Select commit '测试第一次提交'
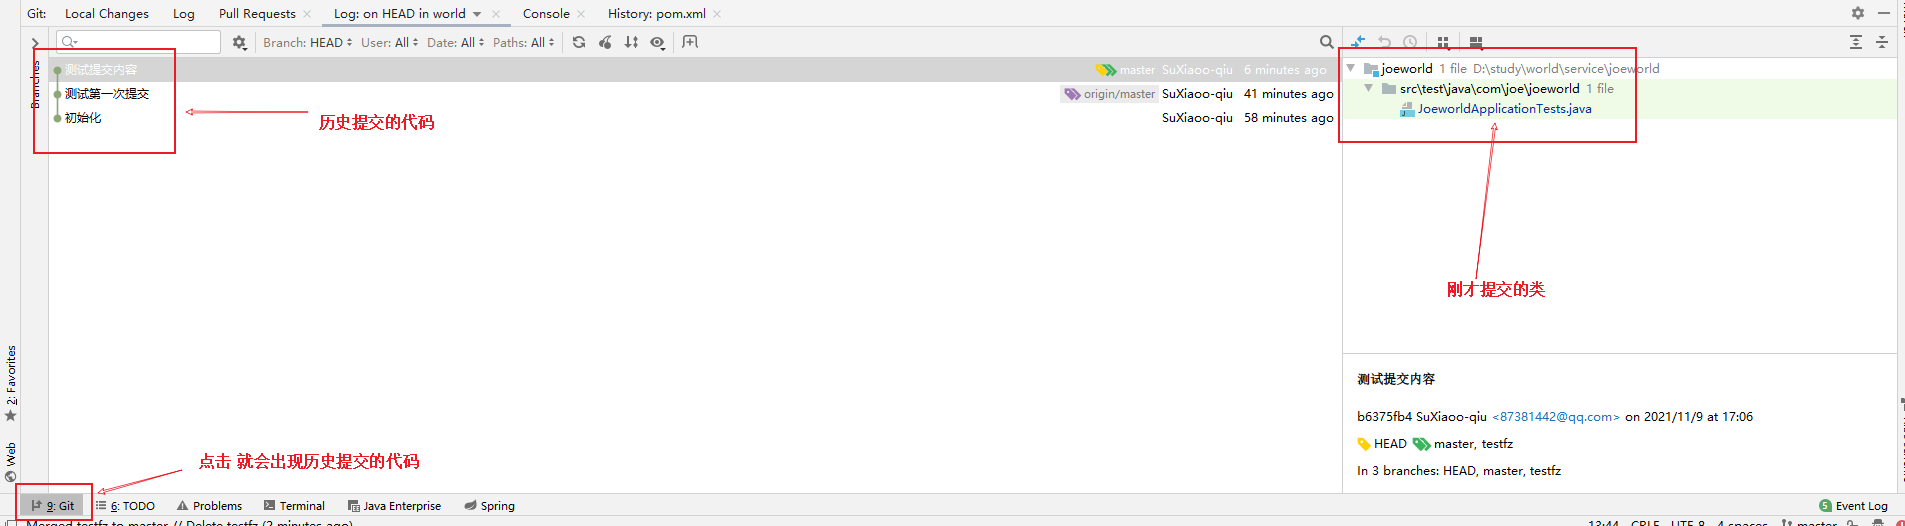This screenshot has height=526, width=1905. point(695,93)
